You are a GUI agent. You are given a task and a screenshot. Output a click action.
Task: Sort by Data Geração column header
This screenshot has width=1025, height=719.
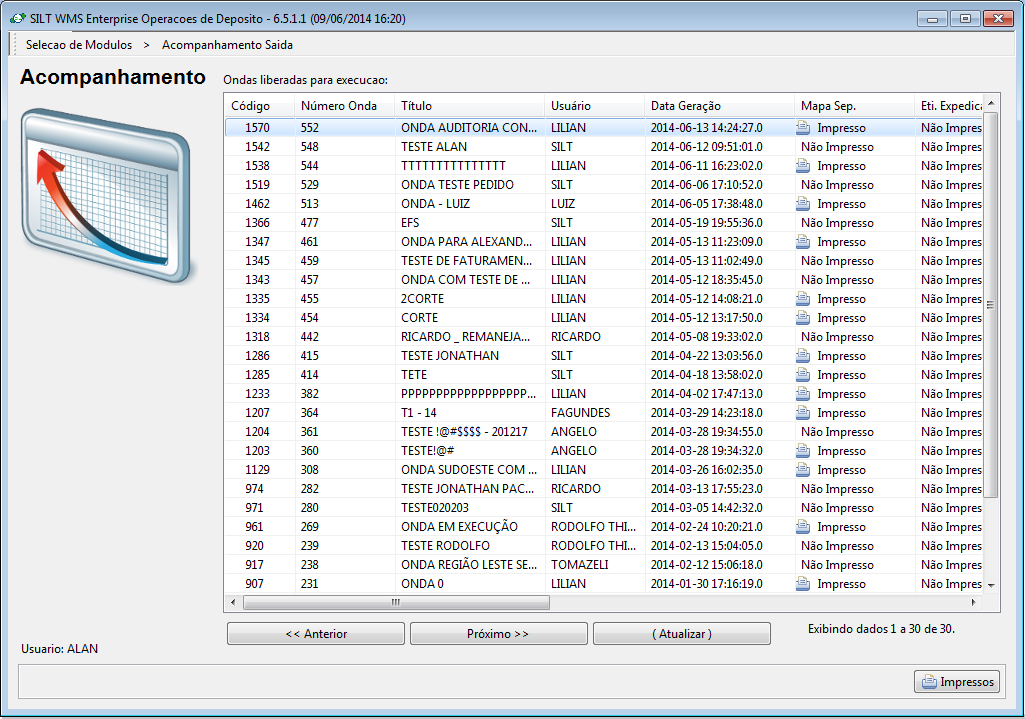[x=720, y=105]
